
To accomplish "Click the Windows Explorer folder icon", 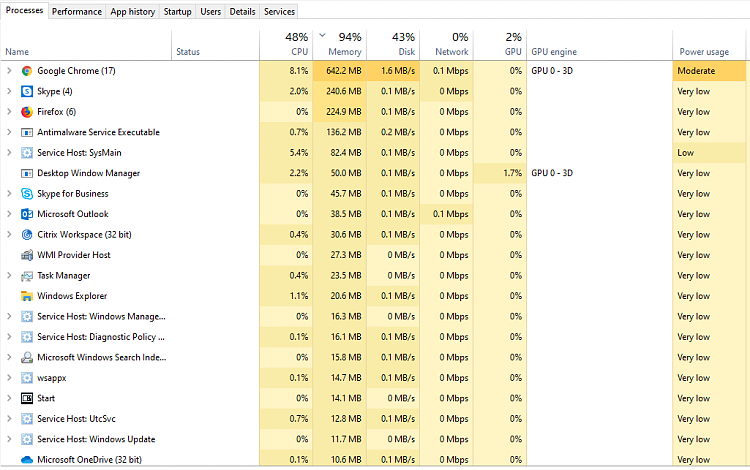I will pyautogui.click(x=27, y=296).
